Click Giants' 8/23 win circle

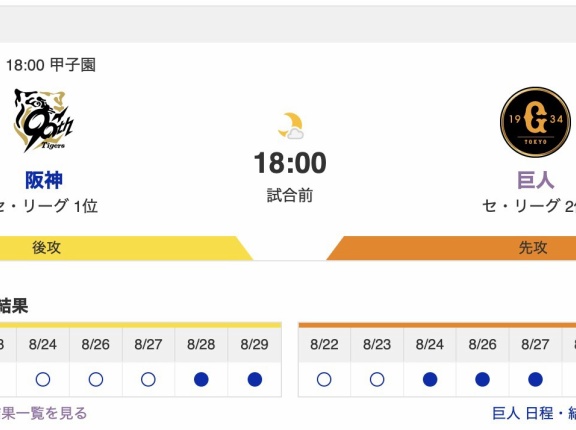377,379
